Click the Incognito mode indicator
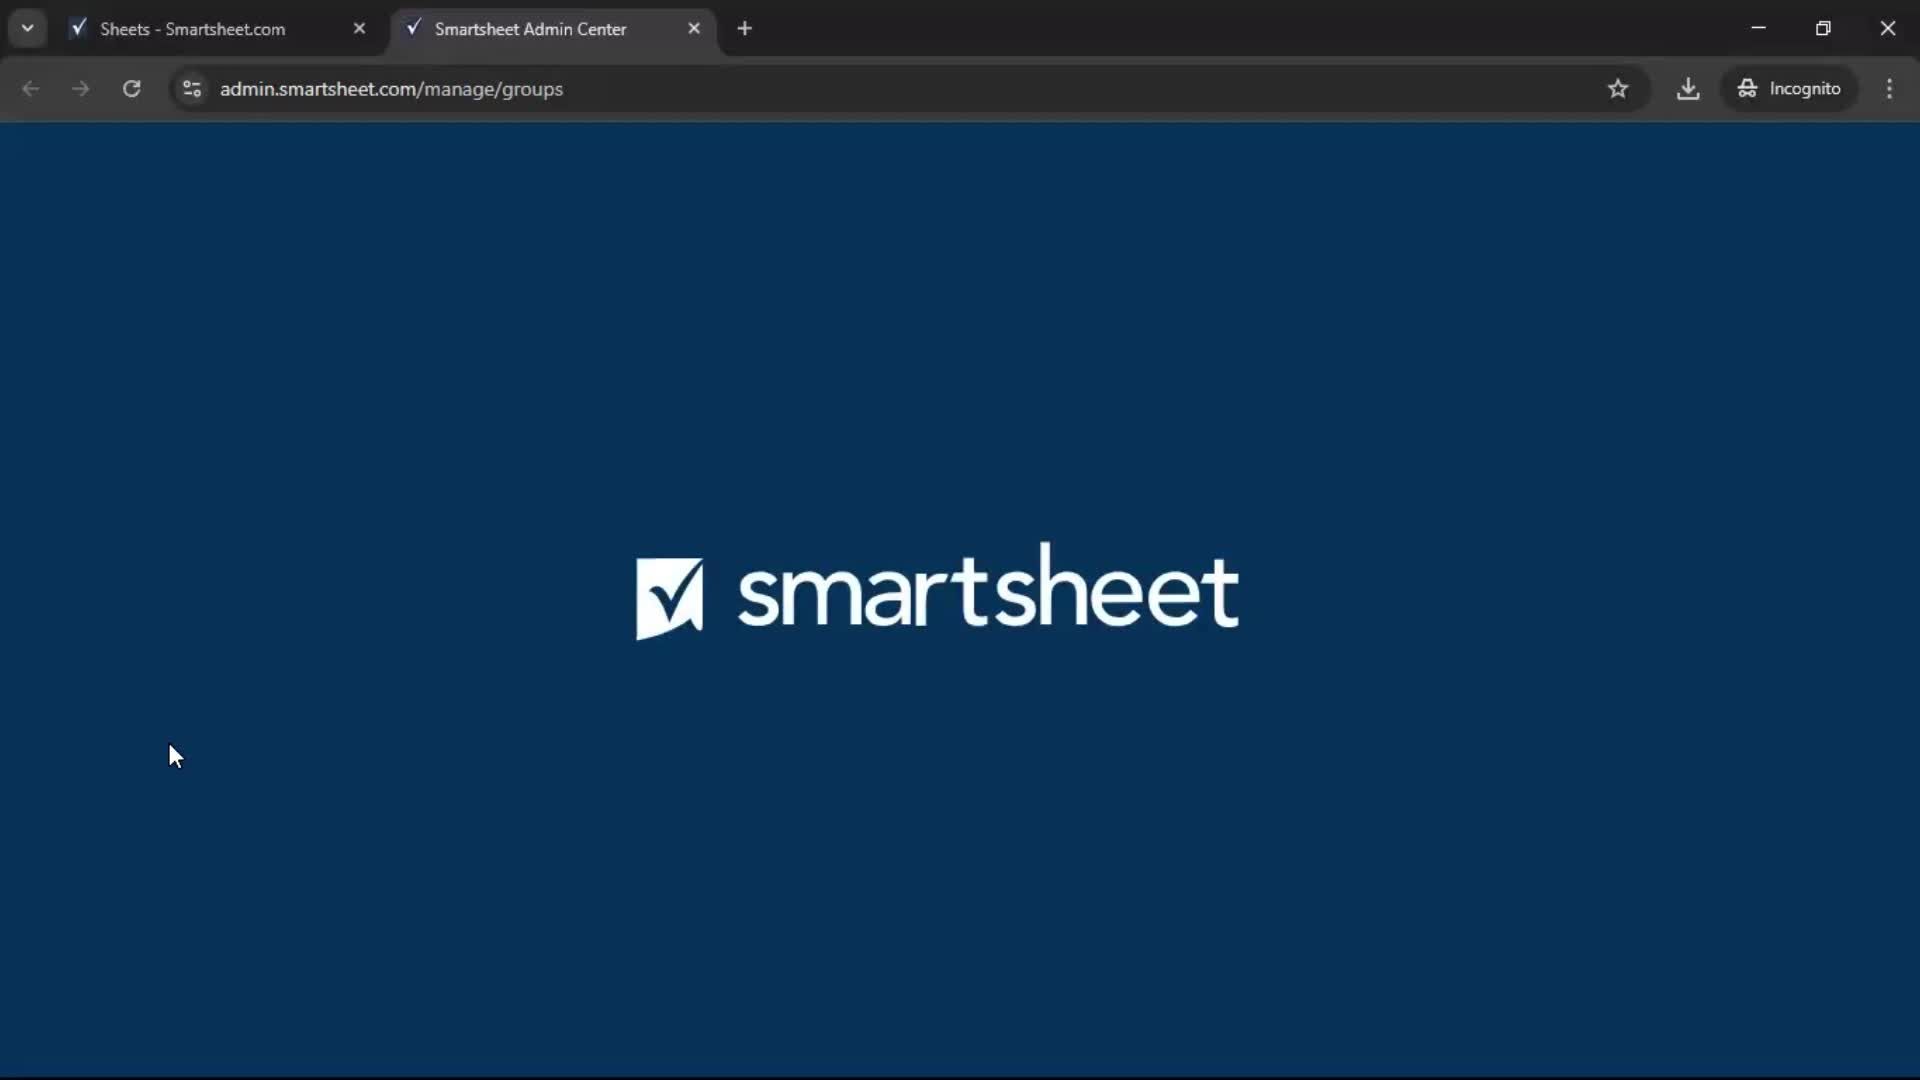Viewport: 1920px width, 1080px height. point(1789,88)
